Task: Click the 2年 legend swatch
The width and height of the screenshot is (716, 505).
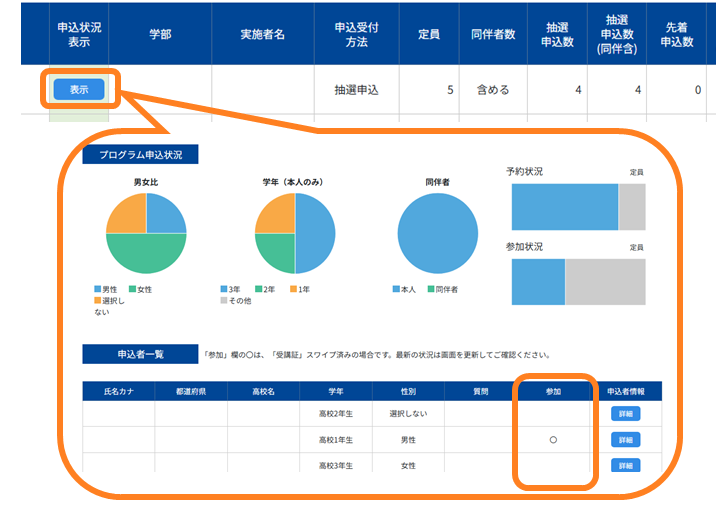Action: coord(258,289)
